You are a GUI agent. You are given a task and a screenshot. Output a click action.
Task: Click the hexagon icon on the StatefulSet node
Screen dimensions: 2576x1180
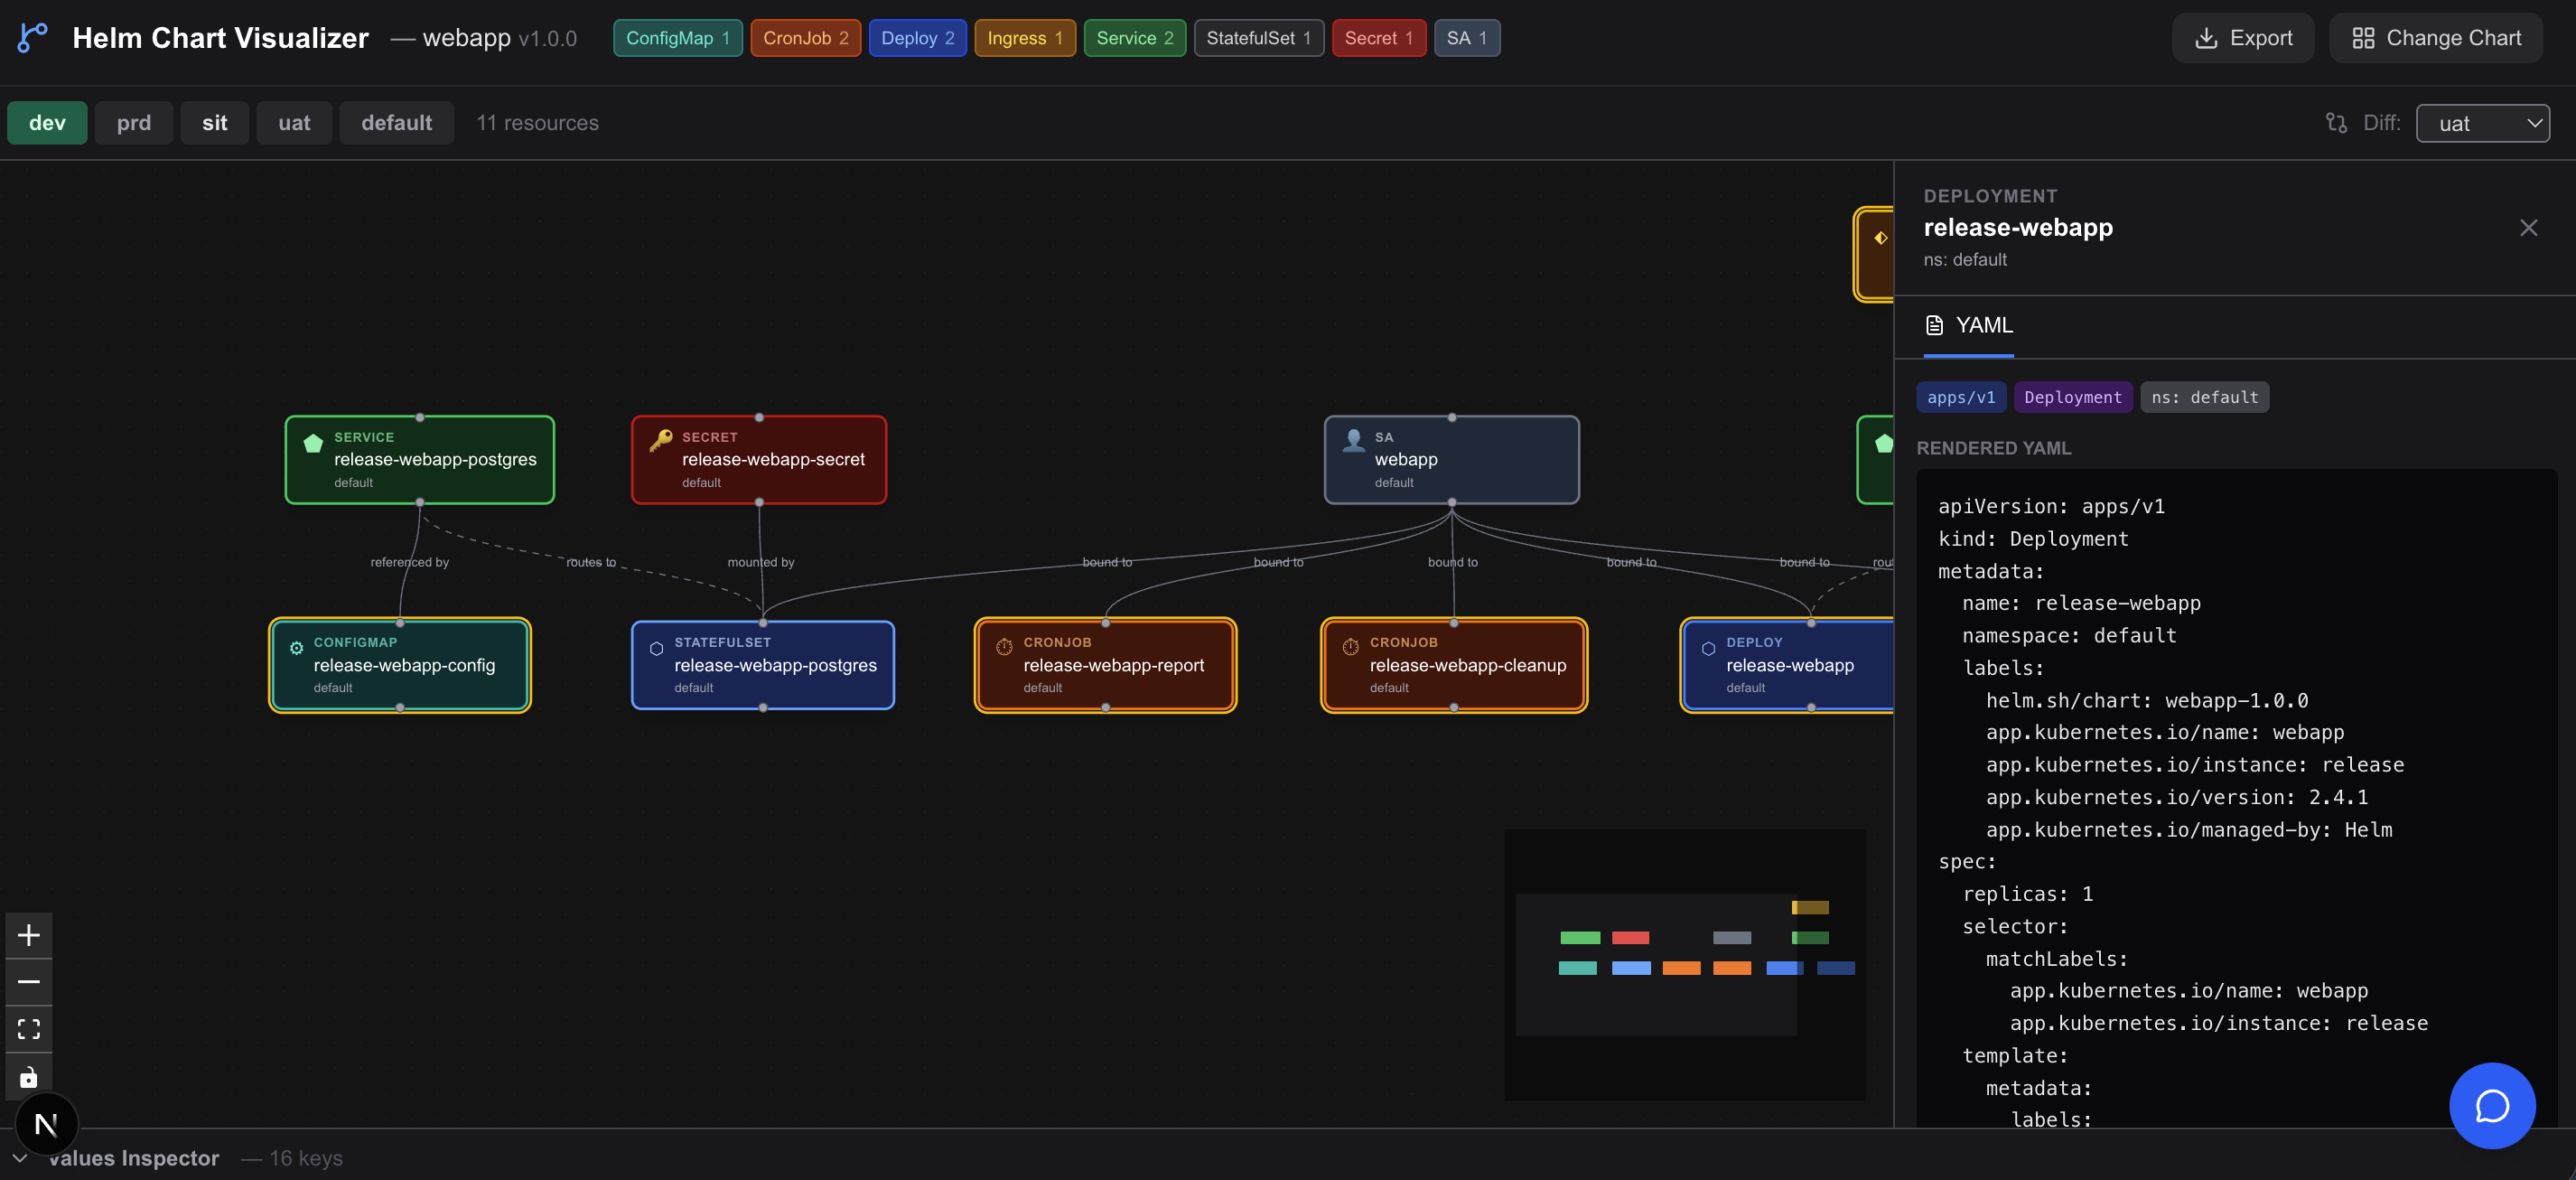(x=656, y=649)
